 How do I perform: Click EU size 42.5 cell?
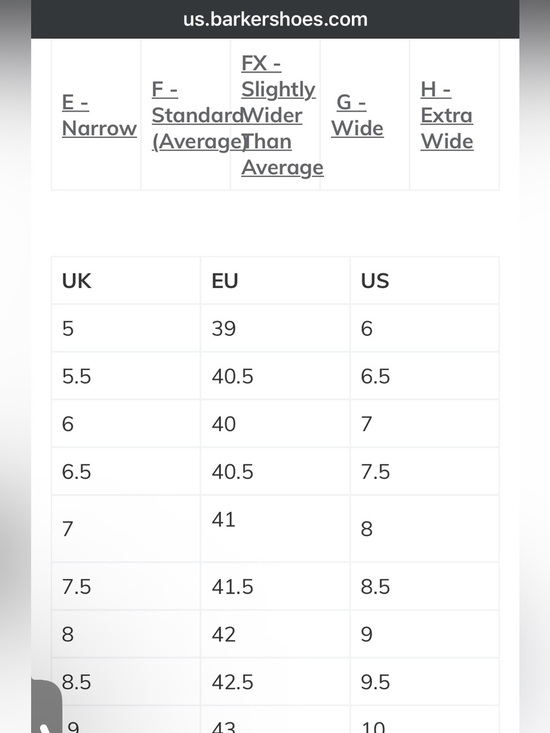275,682
